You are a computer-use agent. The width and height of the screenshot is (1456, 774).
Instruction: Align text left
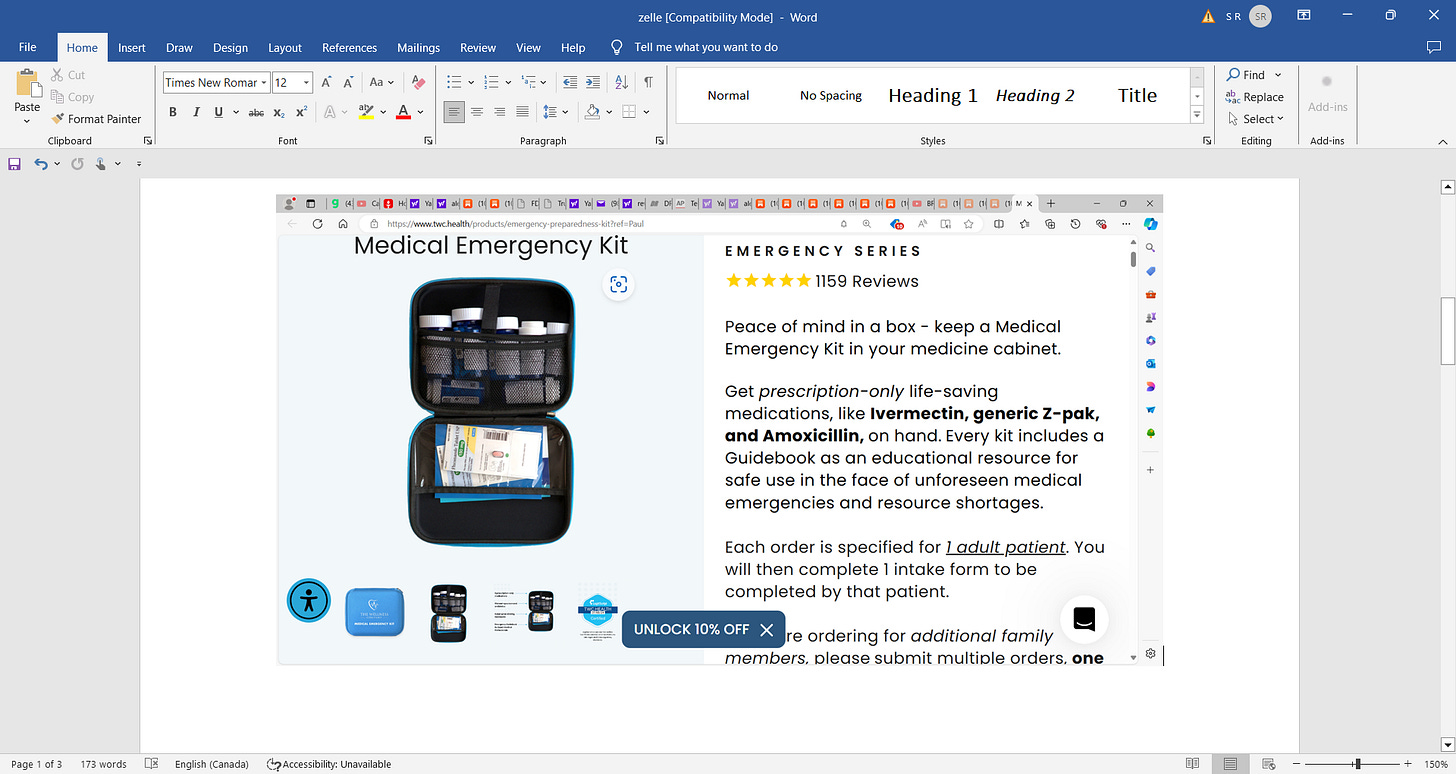click(454, 112)
